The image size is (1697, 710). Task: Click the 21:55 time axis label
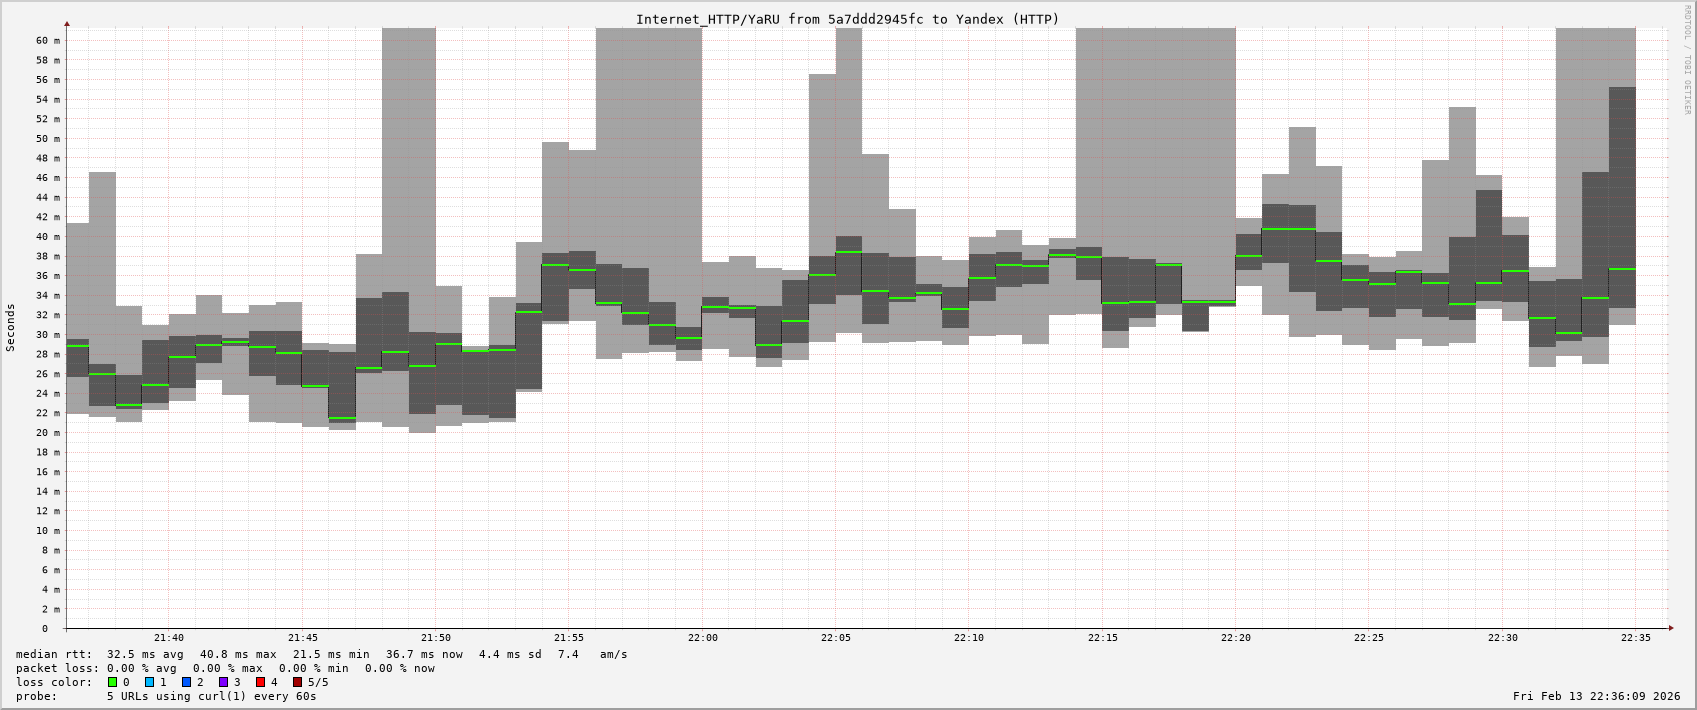[568, 638]
